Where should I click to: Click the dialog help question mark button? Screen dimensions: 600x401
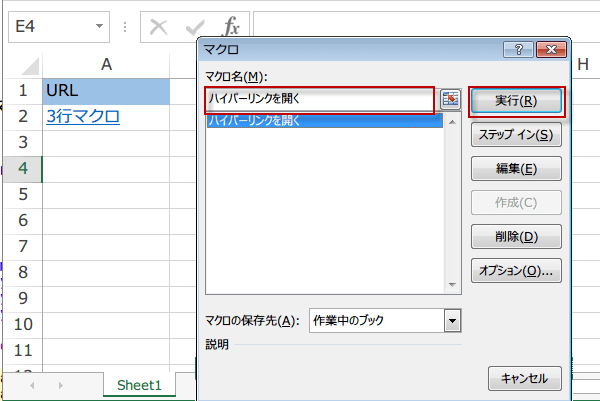pos(518,49)
